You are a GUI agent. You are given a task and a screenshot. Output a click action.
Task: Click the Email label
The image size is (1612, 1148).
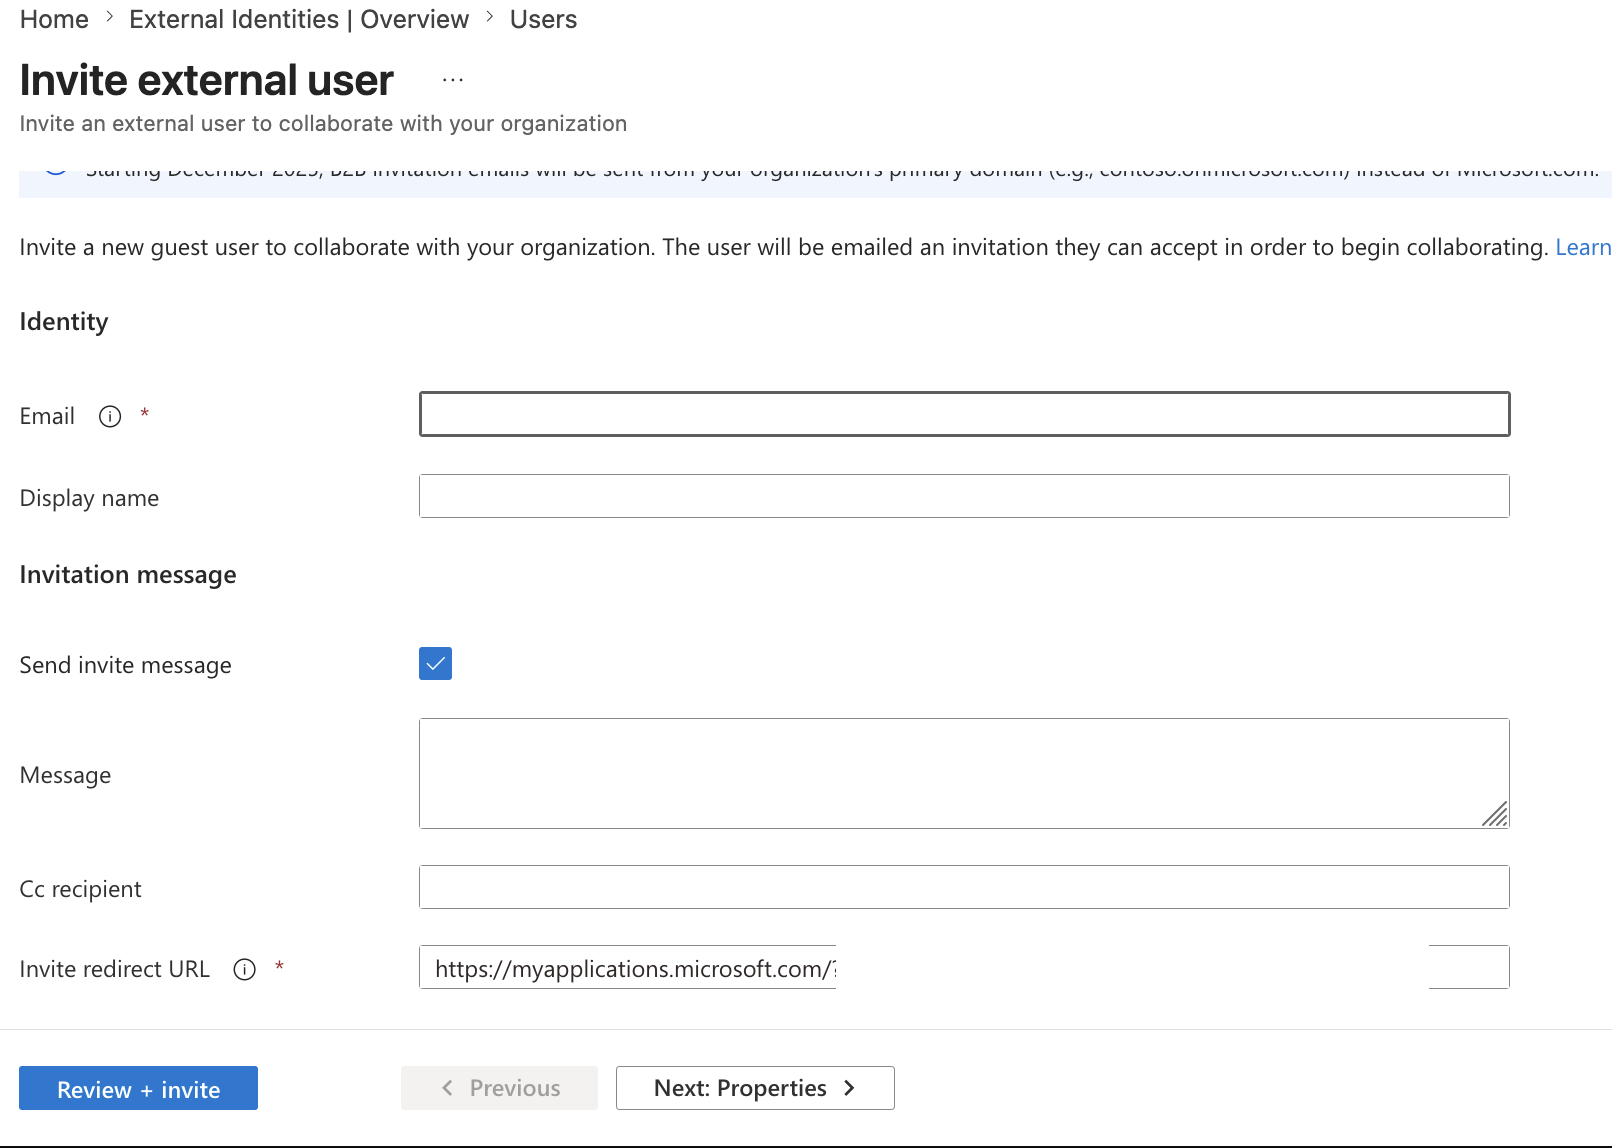(x=47, y=416)
